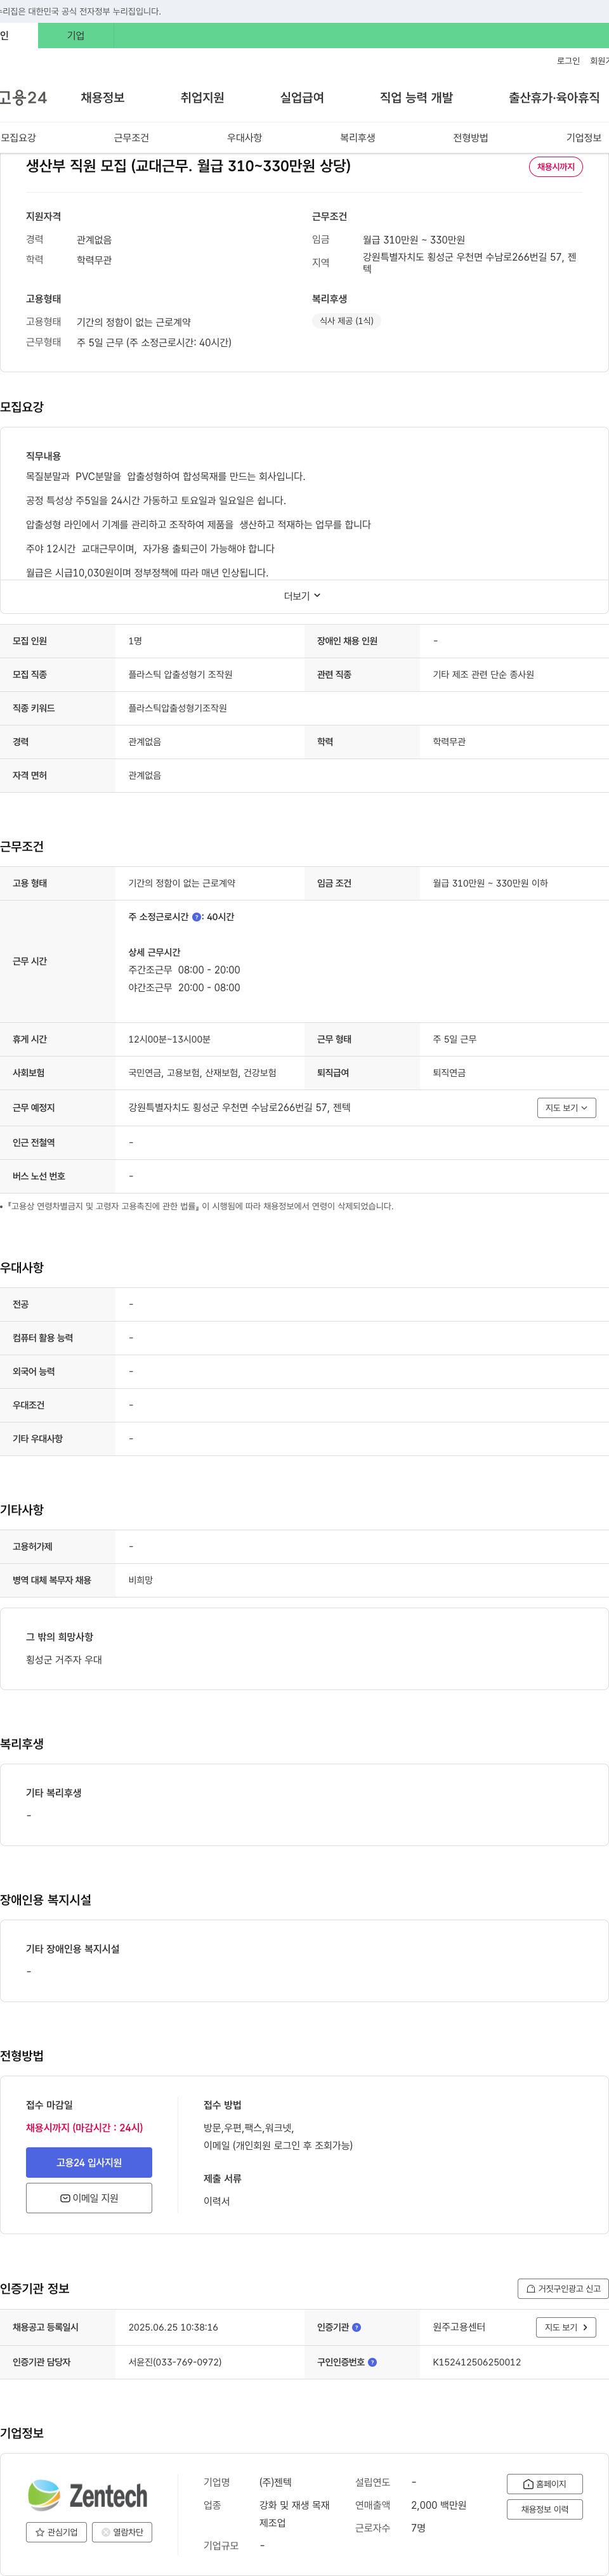Open the 취업지원 main menu
This screenshot has width=609, height=2576.
(x=202, y=97)
